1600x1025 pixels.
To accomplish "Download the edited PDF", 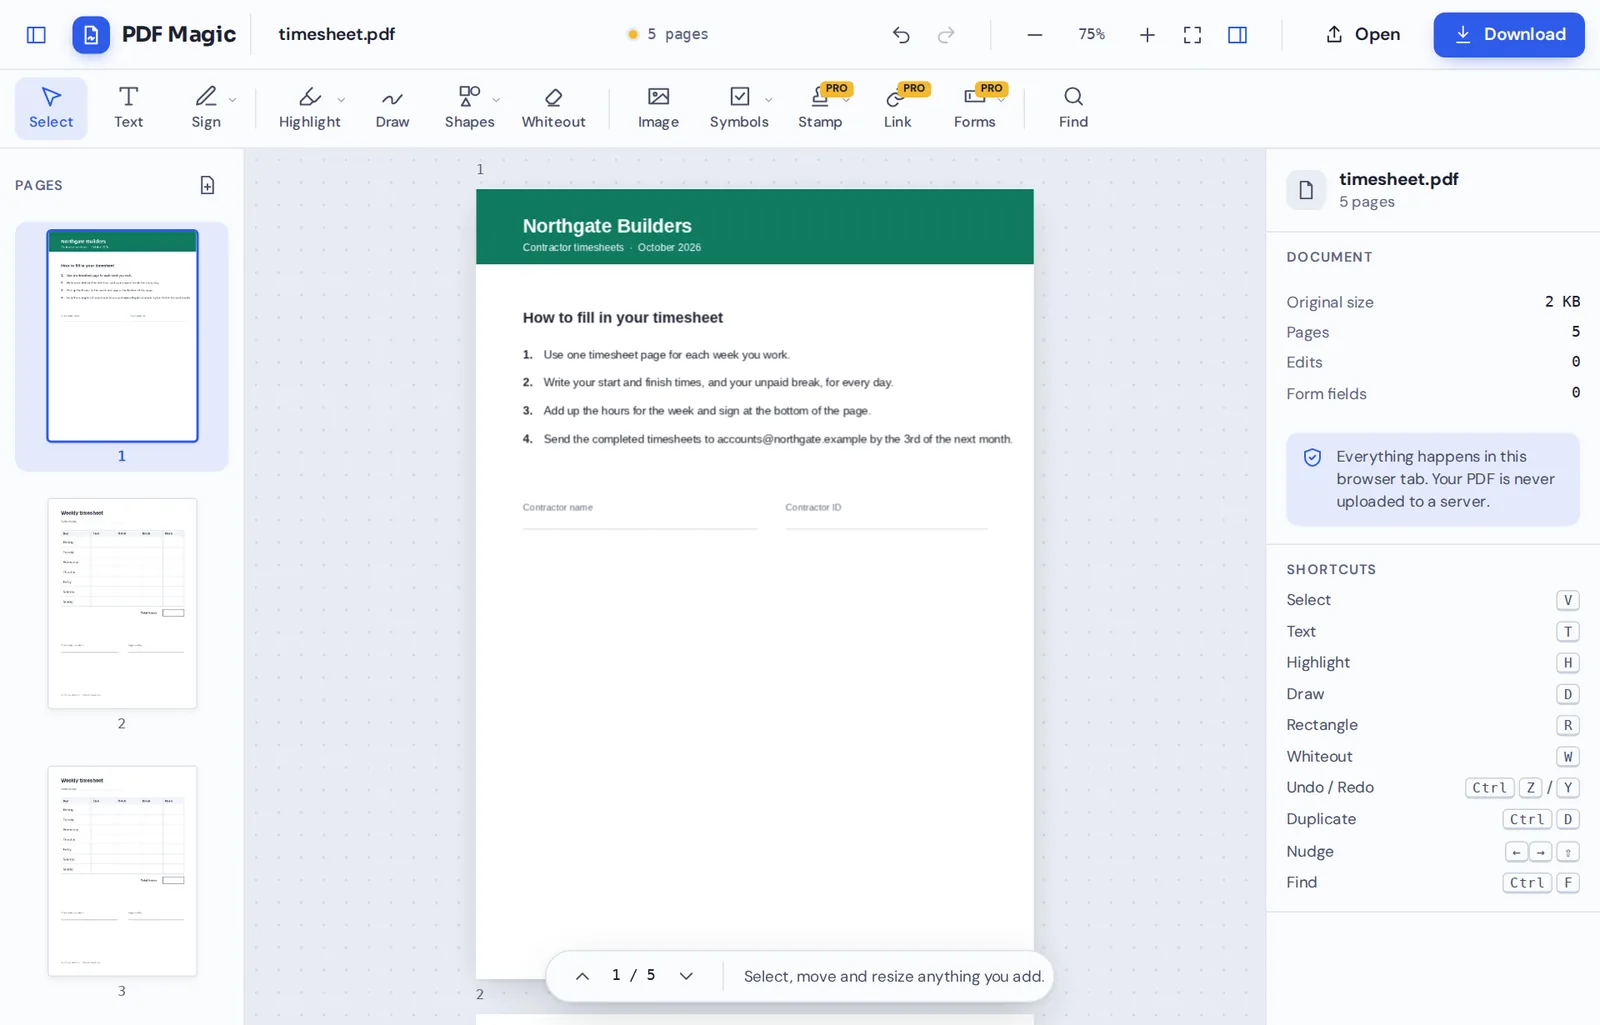I will pyautogui.click(x=1509, y=35).
